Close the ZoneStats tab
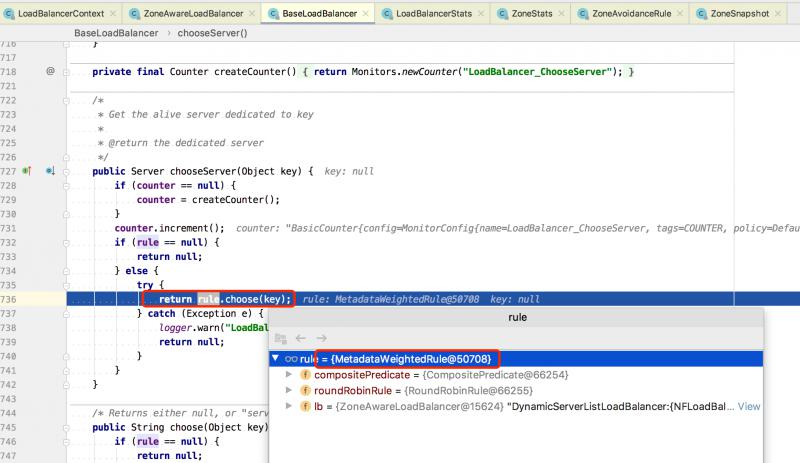This screenshot has height=463, width=800. coord(561,13)
